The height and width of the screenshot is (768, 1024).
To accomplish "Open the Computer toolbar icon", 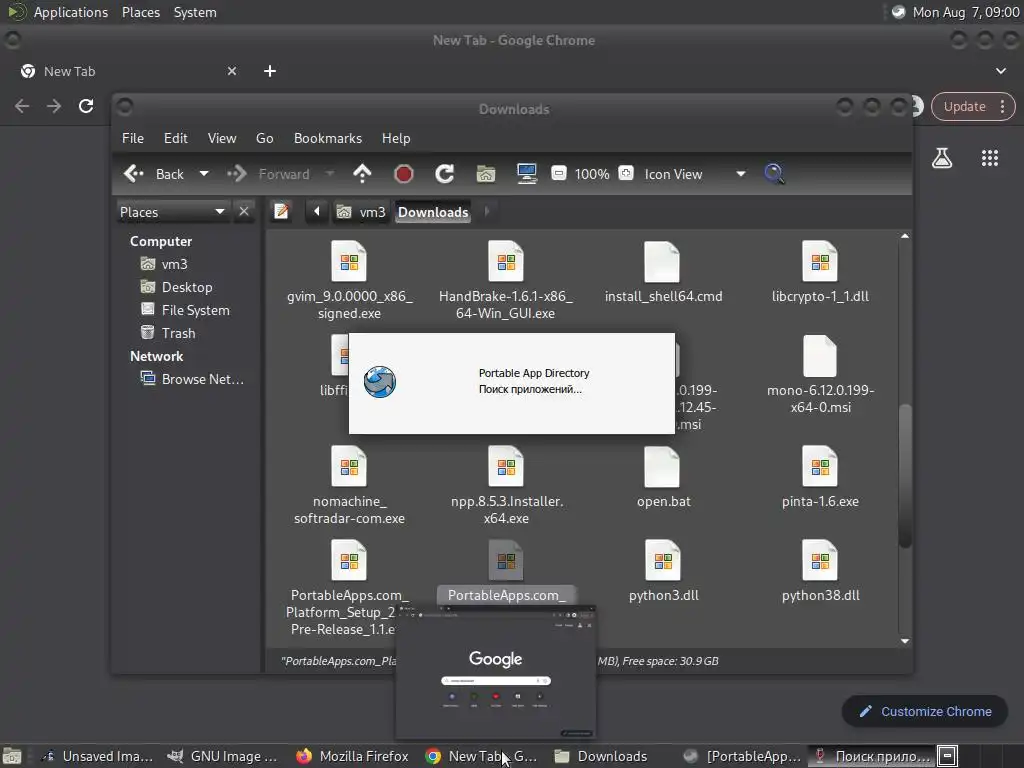I will pos(526,174).
